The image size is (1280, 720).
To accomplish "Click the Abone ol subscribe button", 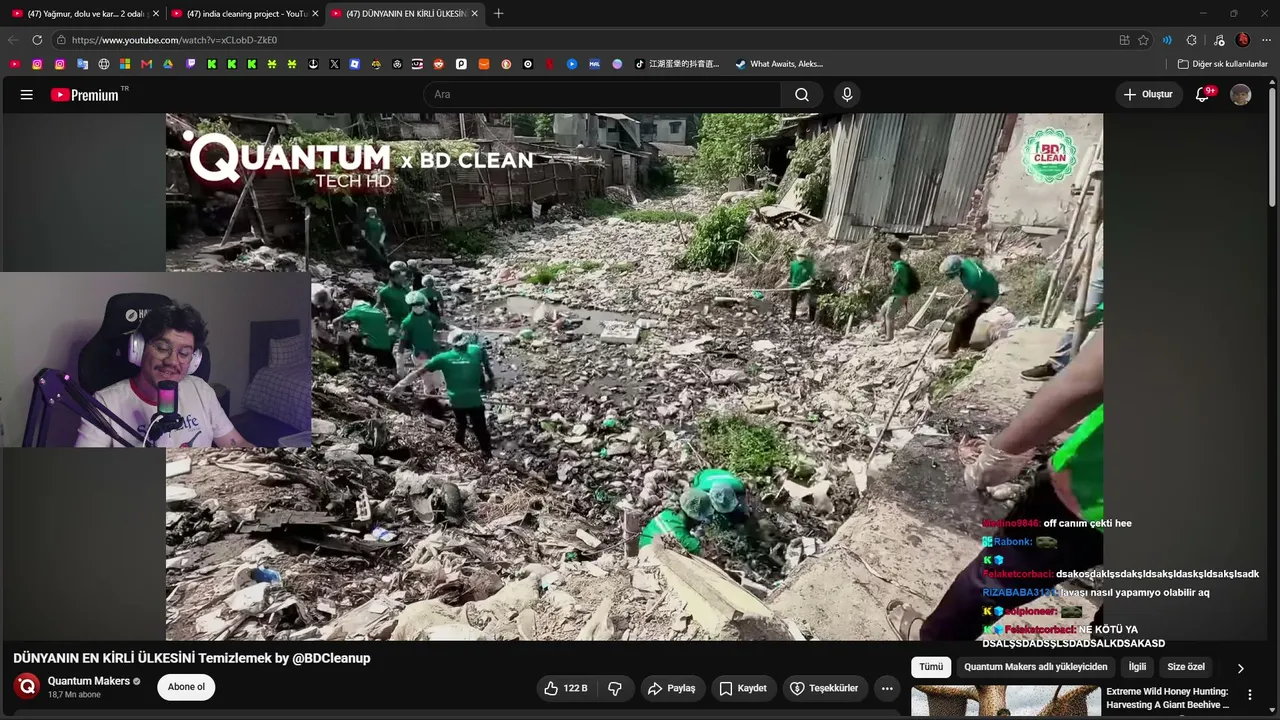I will 186,687.
